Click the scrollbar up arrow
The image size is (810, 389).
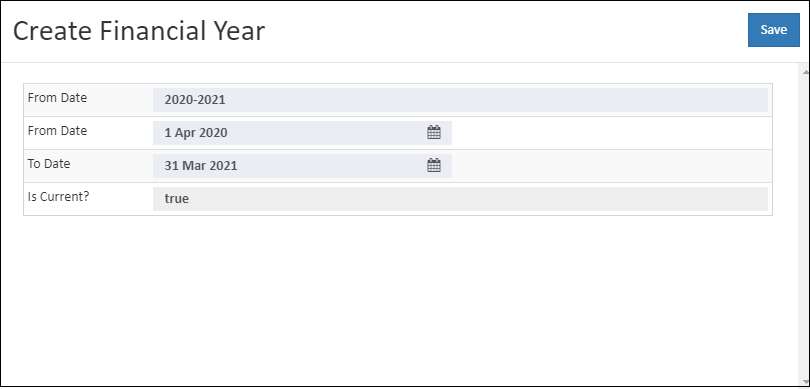pyautogui.click(x=805, y=72)
